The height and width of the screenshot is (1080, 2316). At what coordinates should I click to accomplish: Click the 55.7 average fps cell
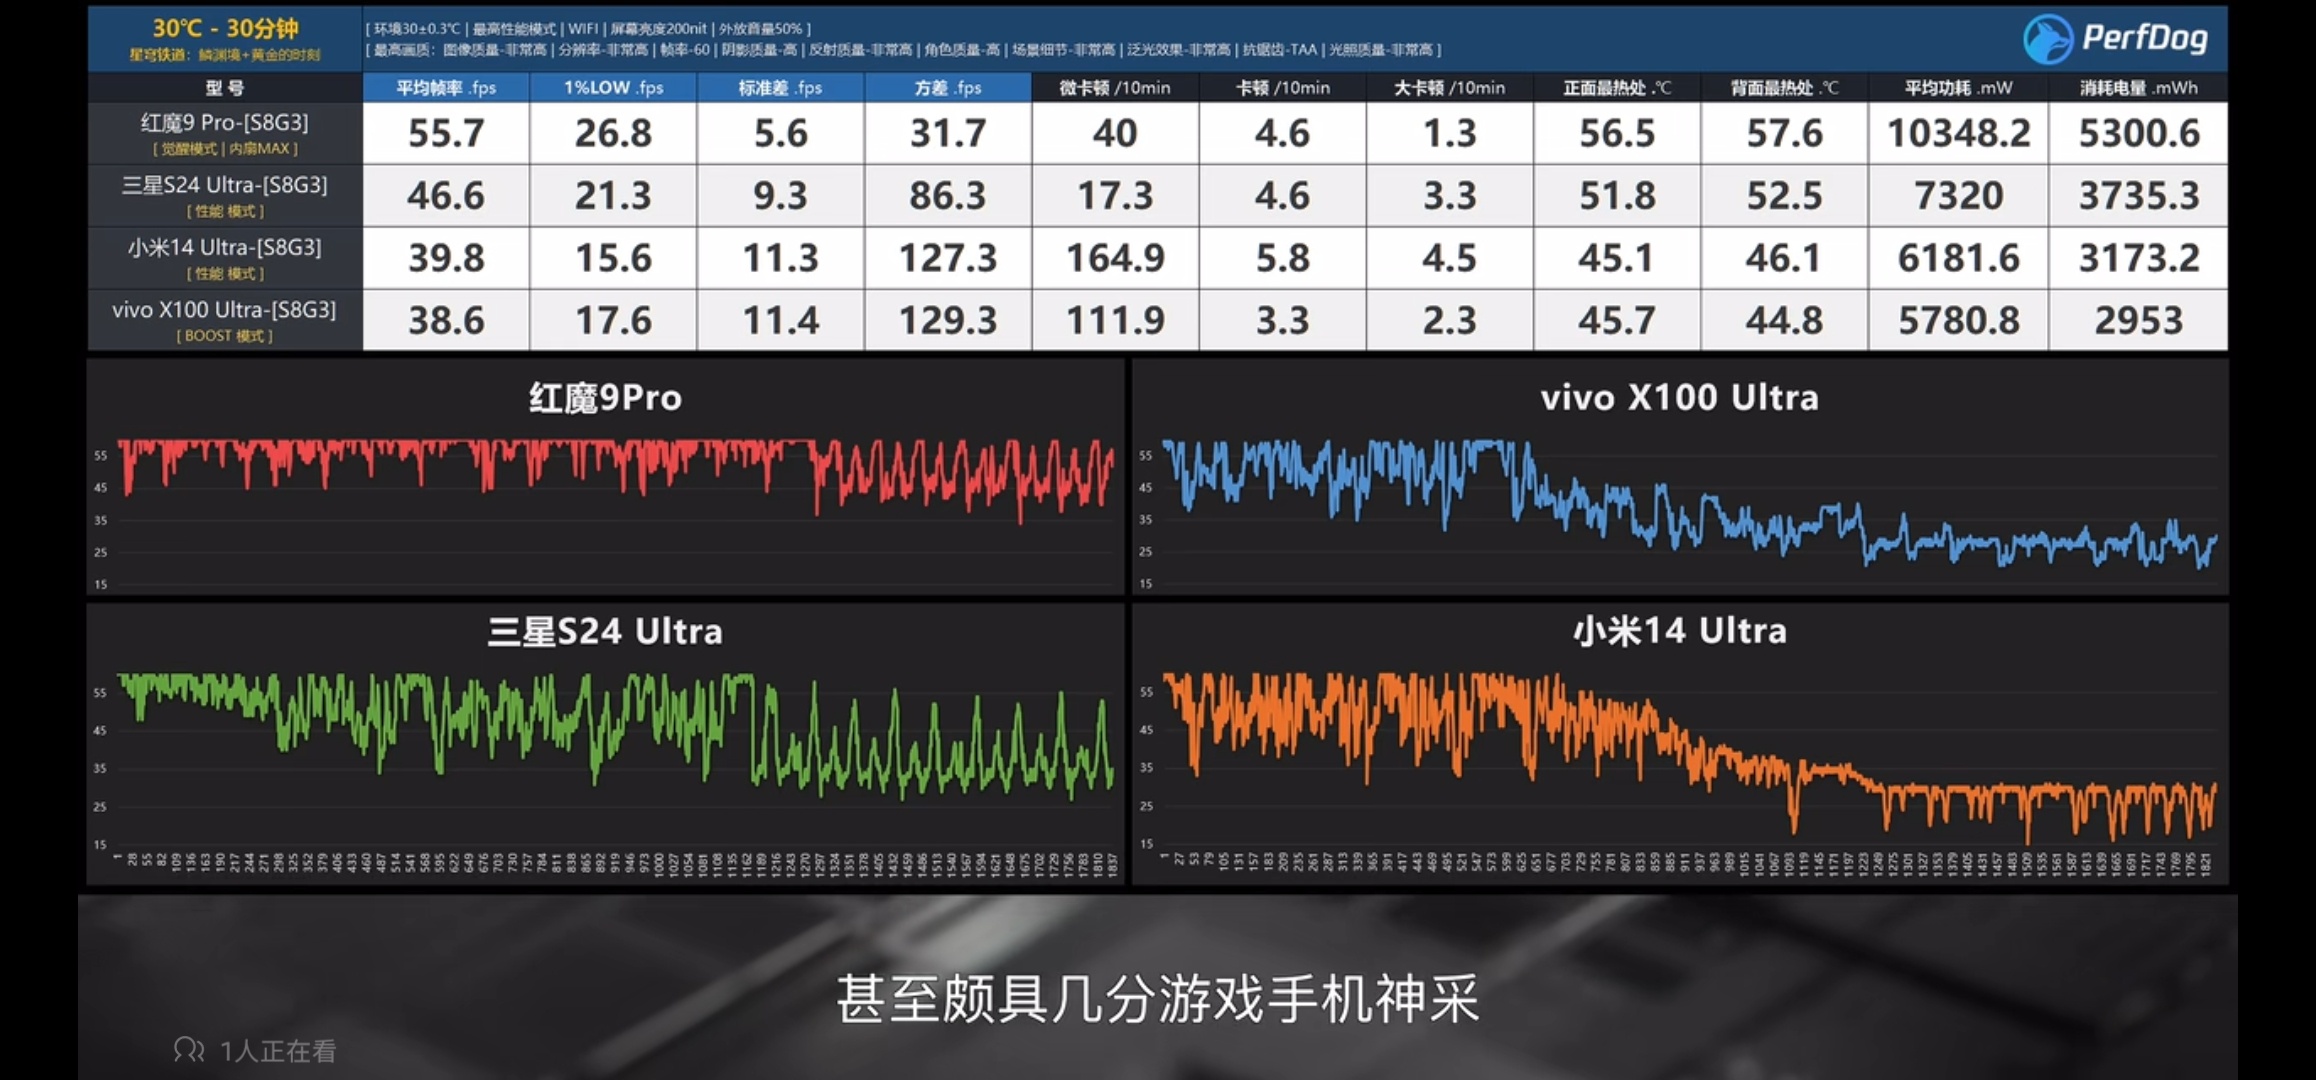(446, 133)
